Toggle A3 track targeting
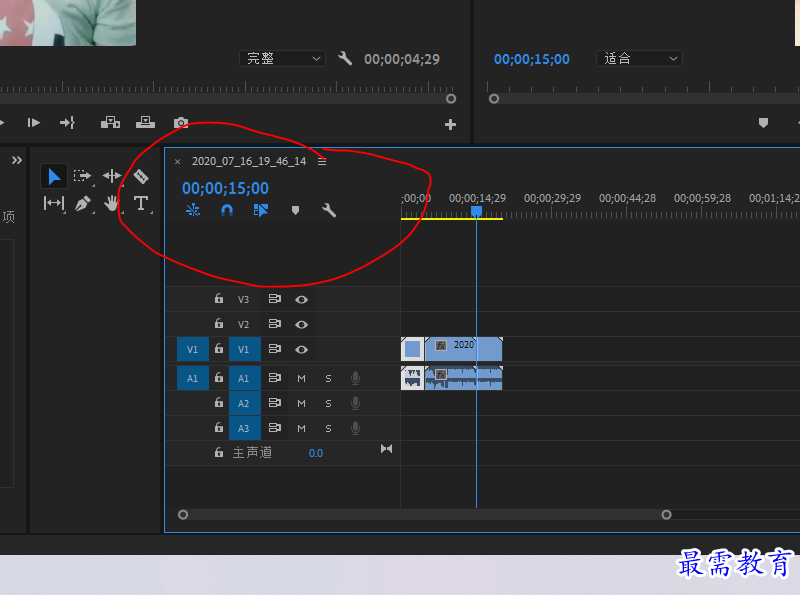 click(x=244, y=428)
